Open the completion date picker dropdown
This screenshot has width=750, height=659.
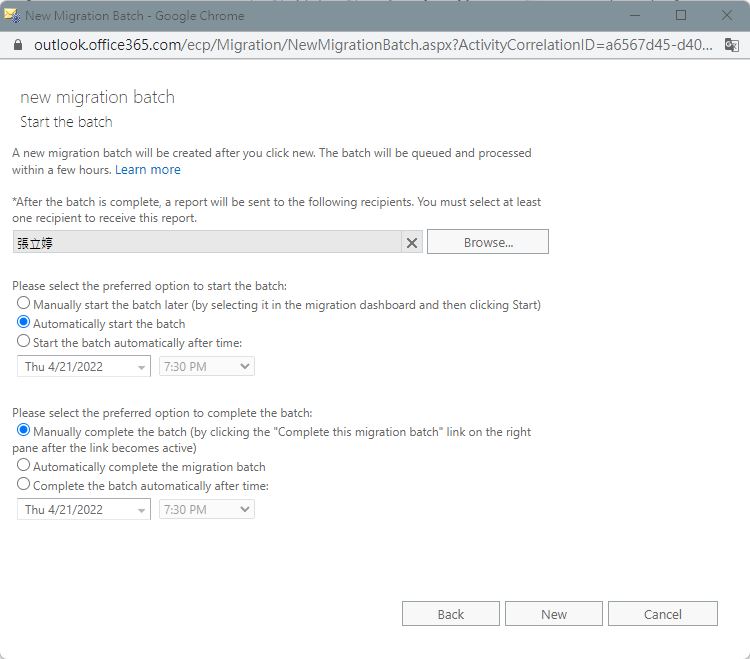coord(84,509)
